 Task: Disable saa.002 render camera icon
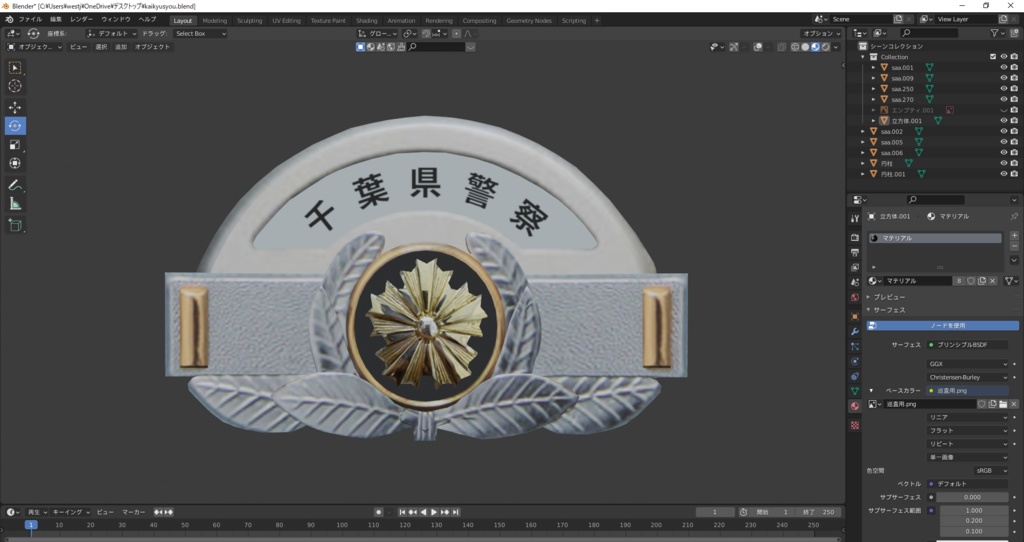(x=1014, y=131)
